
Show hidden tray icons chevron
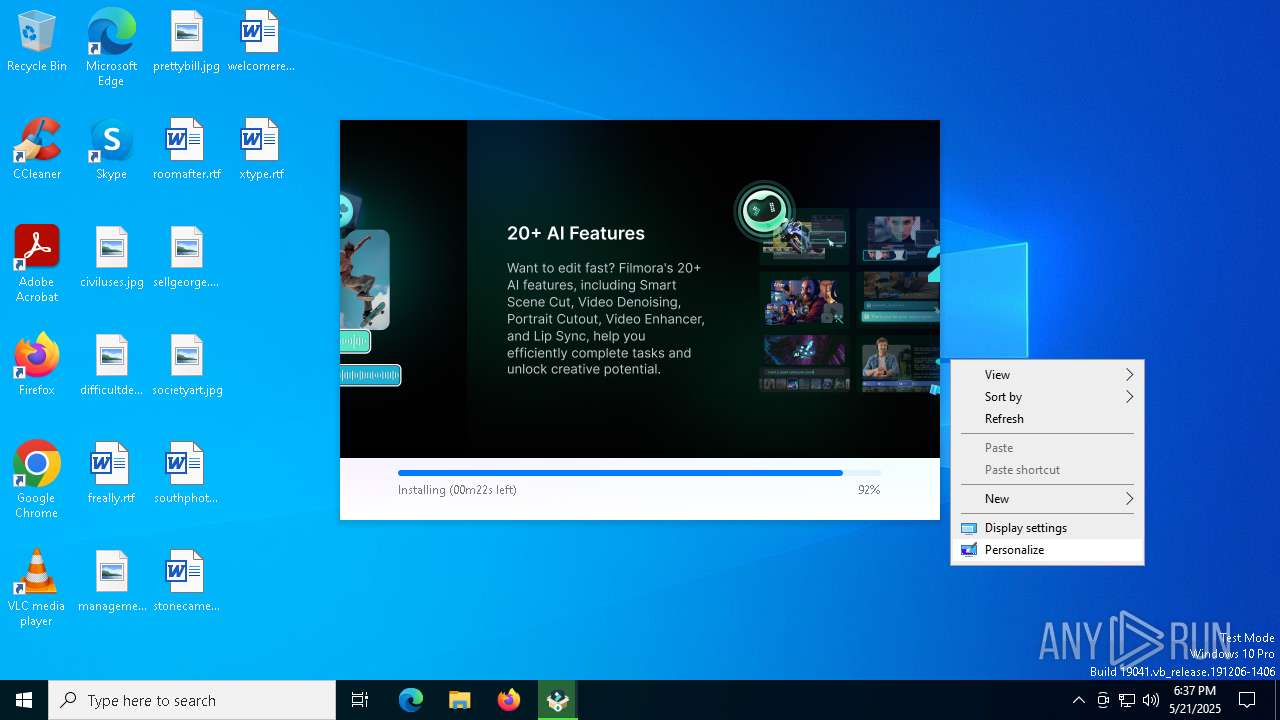[x=1078, y=700]
